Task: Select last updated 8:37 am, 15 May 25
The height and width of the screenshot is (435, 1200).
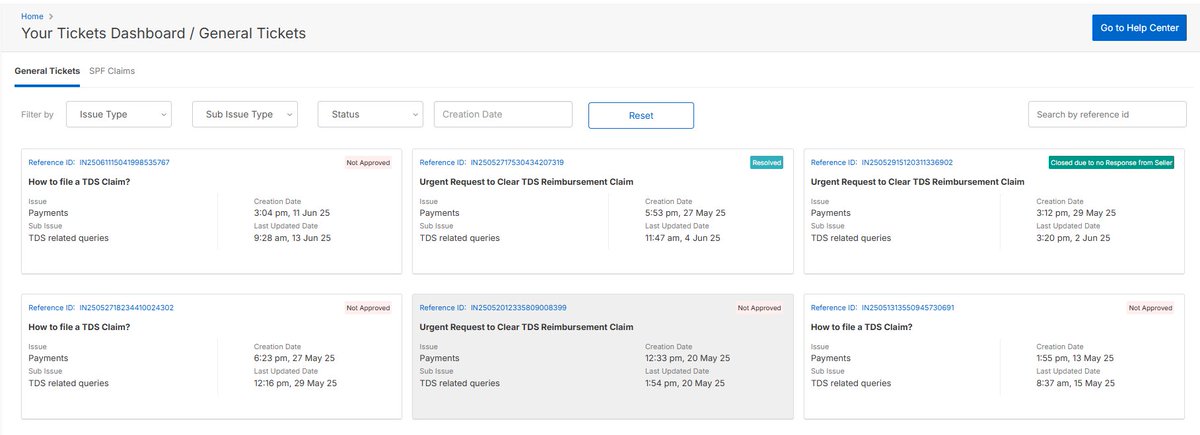Action: tap(1075, 383)
